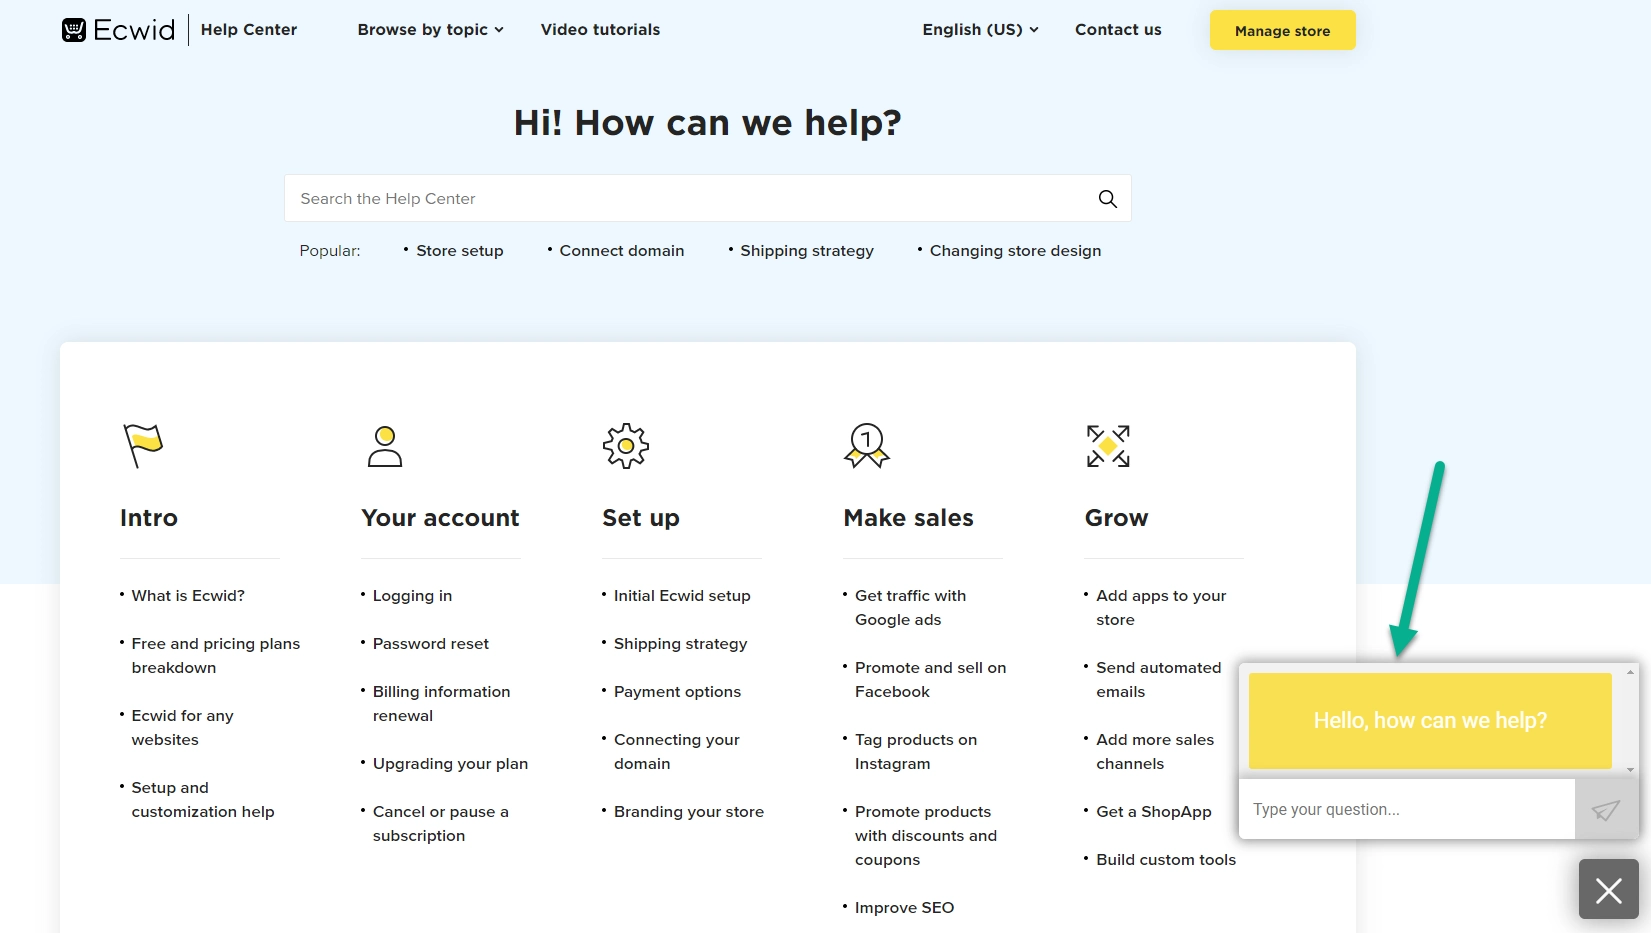Viewport: 1651px width, 933px height.
Task: Open Tag products on Instagram
Action: (916, 752)
